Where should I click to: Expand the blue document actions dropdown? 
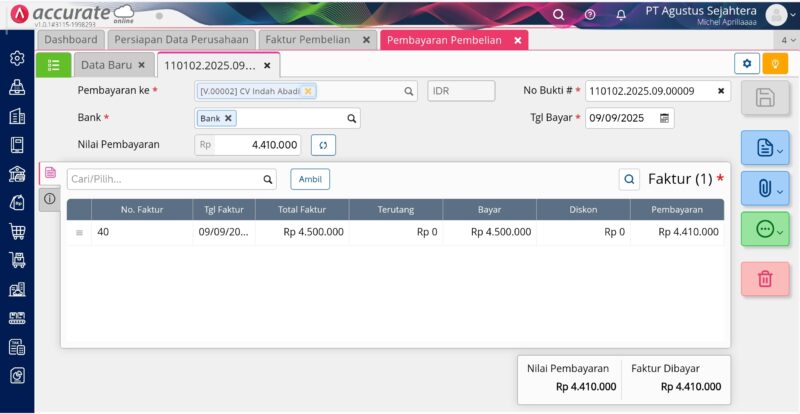tap(765, 149)
